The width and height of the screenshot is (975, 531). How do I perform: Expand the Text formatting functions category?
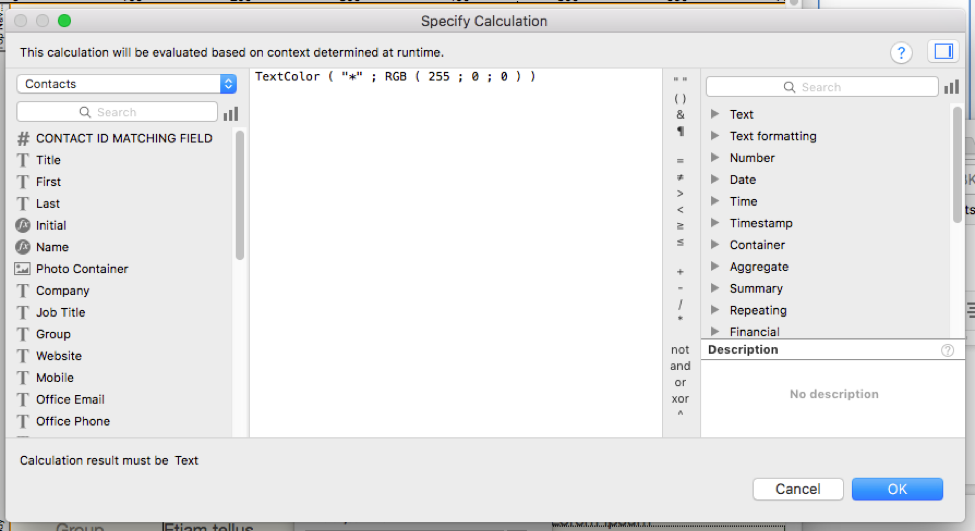(x=715, y=136)
